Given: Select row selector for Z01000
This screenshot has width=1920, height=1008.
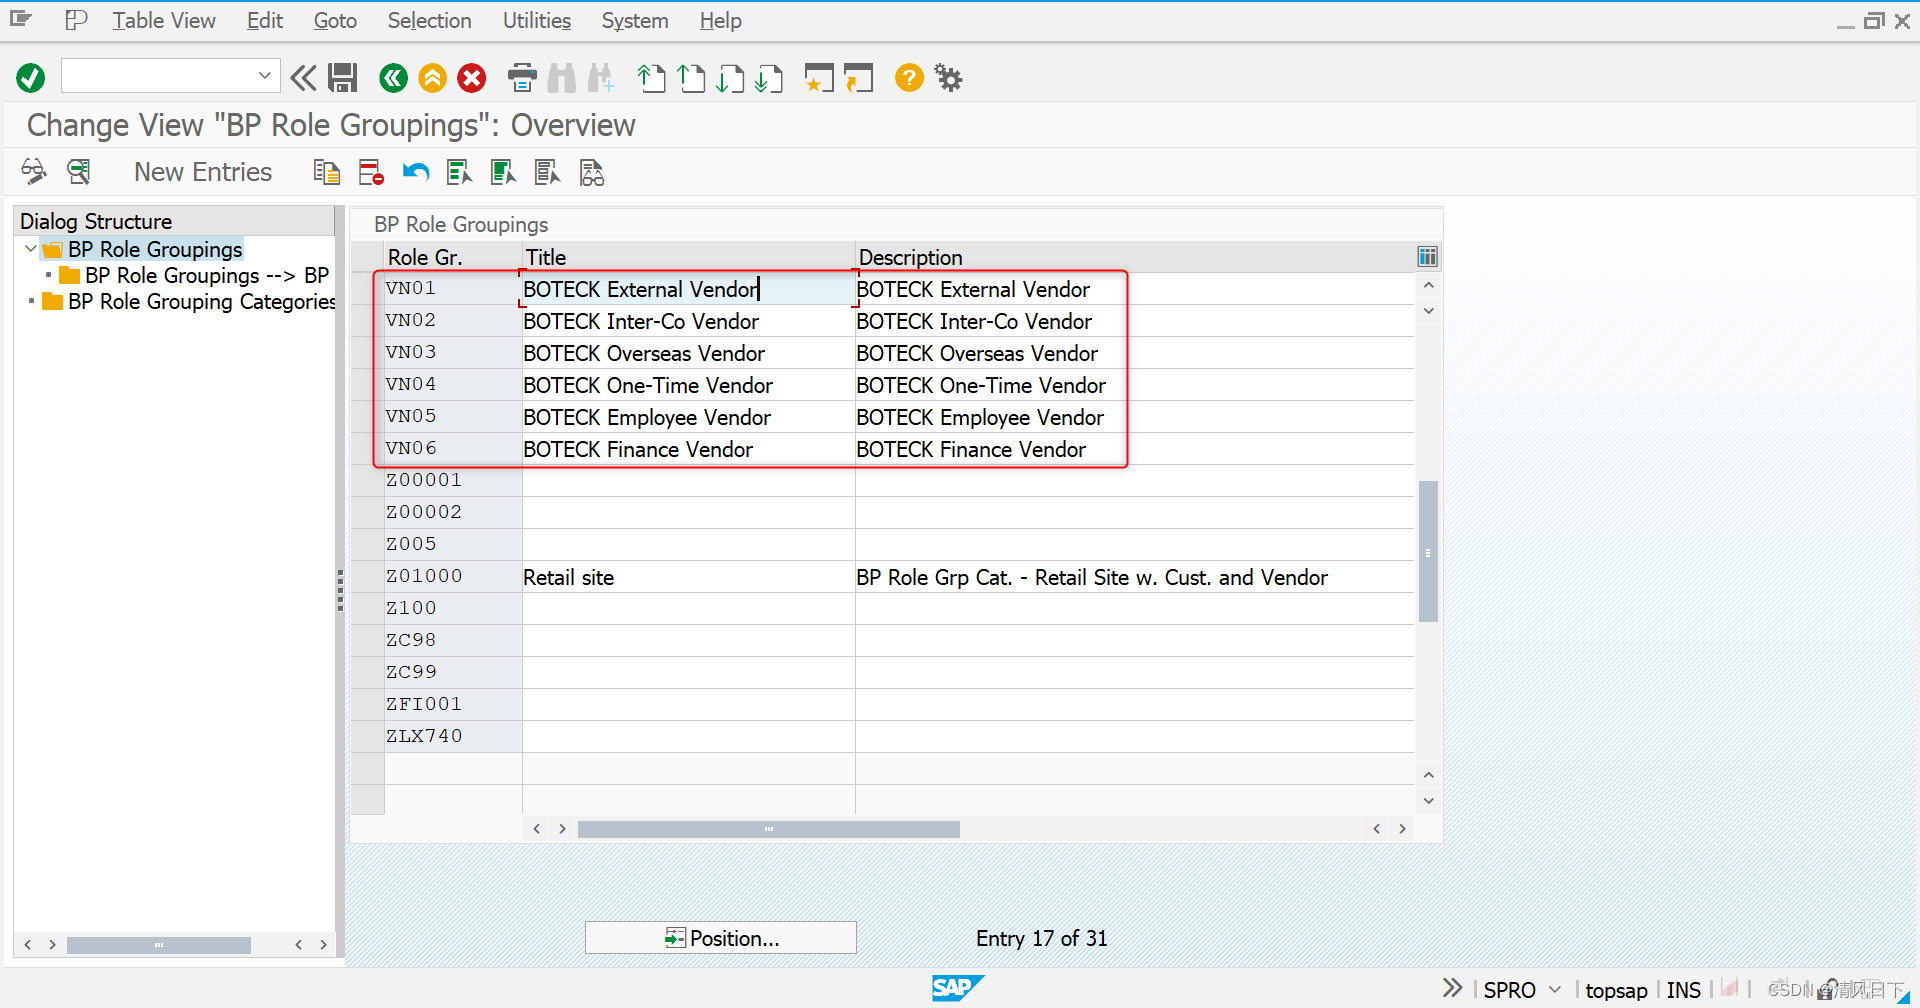Looking at the screenshot, I should (x=367, y=577).
